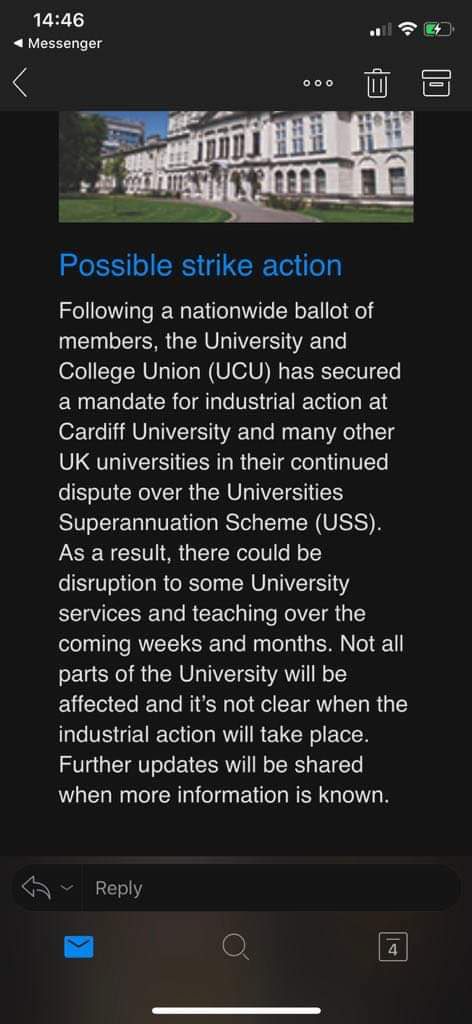
Task: Tap the small triangle beside Messenger
Action: click(19, 44)
